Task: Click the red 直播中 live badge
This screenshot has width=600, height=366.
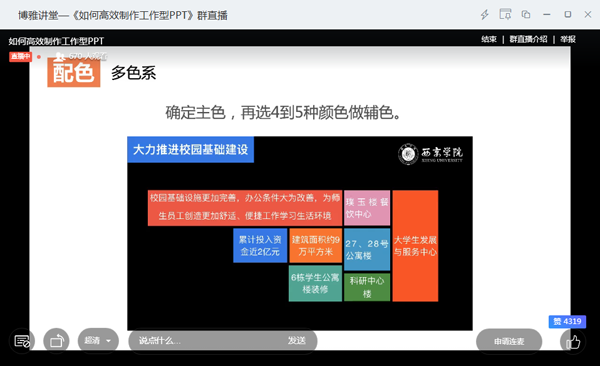Action: (20, 56)
